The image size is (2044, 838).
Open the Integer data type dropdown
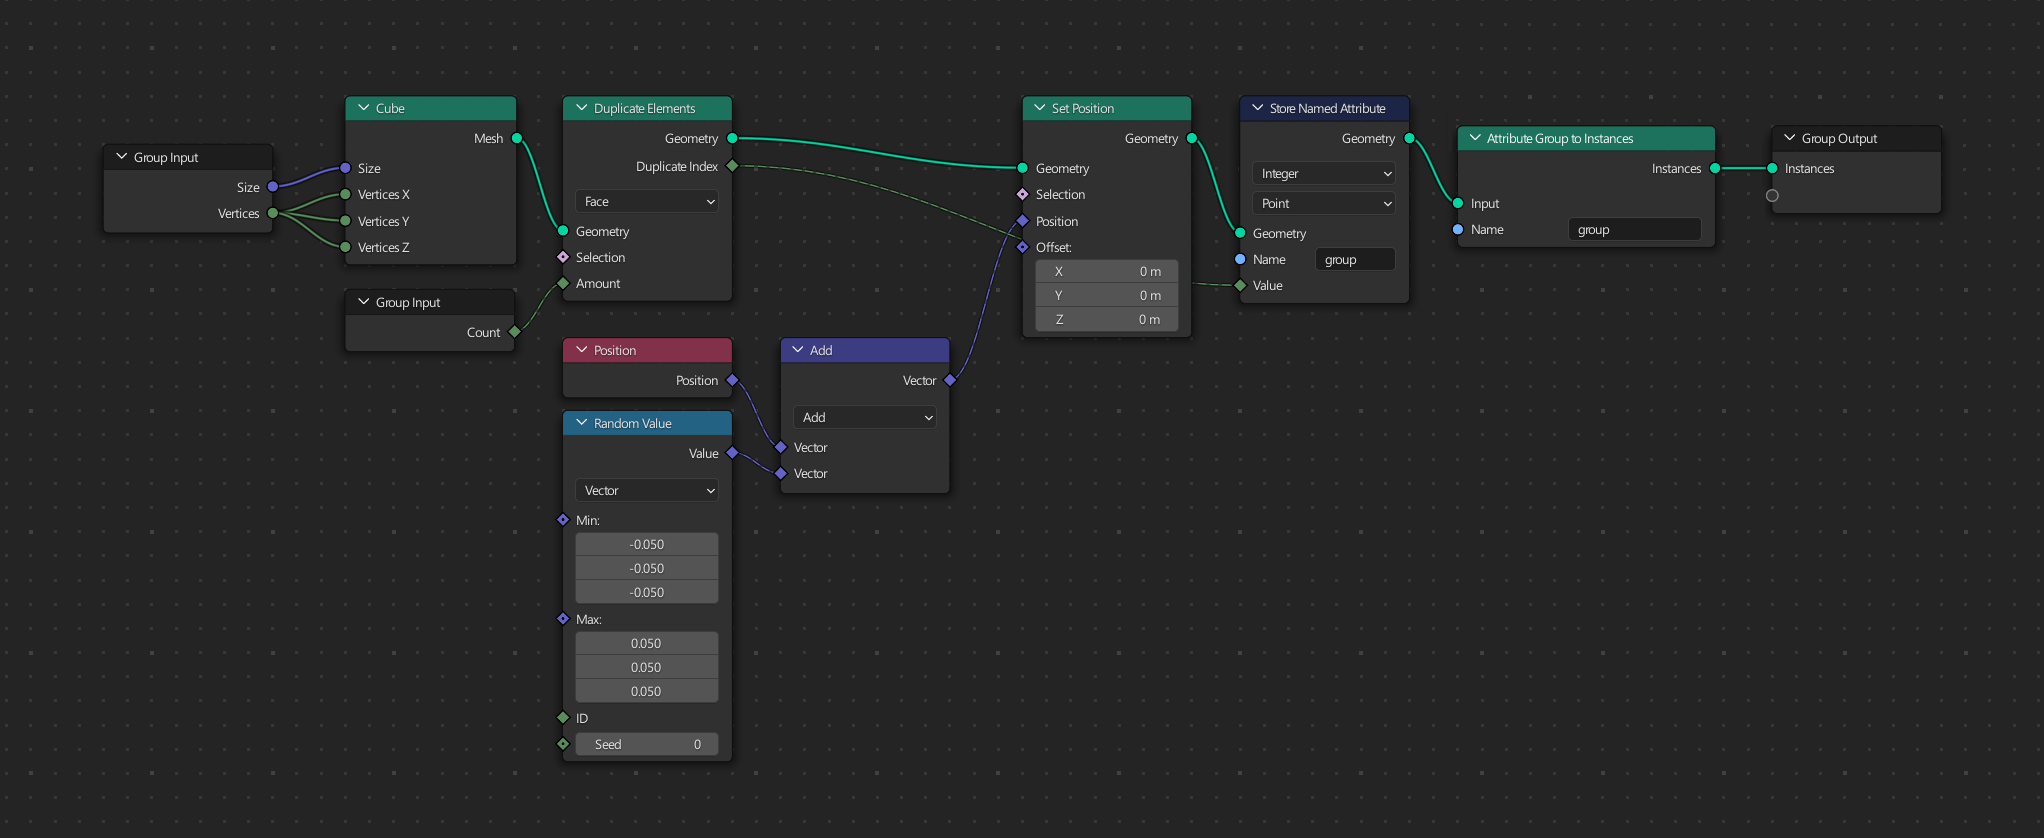pos(1324,173)
